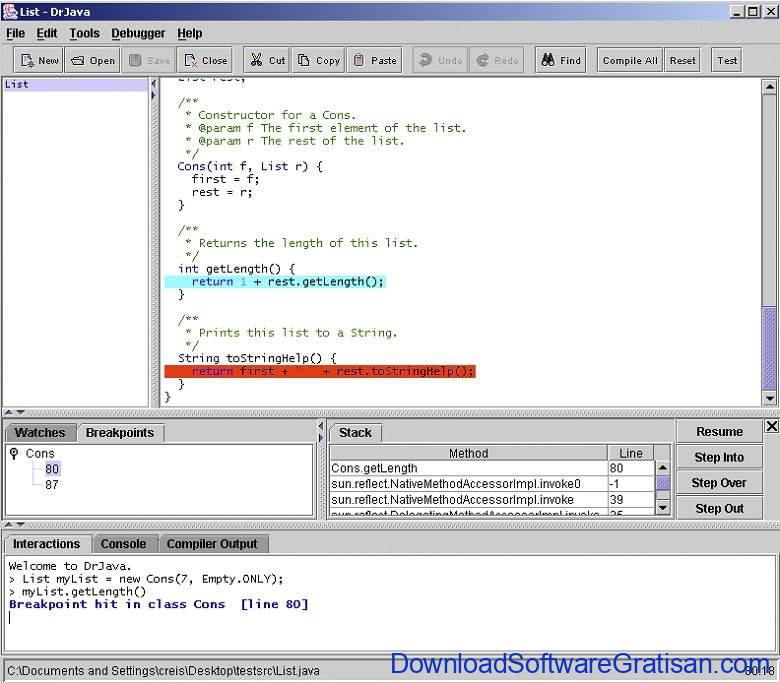Paste with the Paste toolbar button
Image resolution: width=780 pixels, height=683 pixels.
pyautogui.click(x=375, y=60)
